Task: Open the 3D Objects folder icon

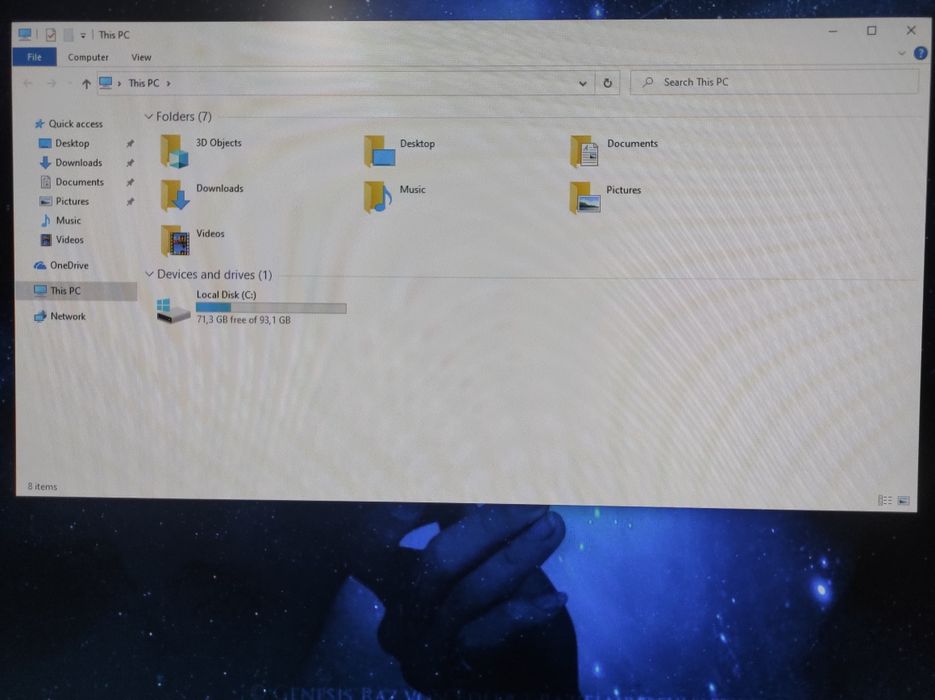Action: click(174, 151)
